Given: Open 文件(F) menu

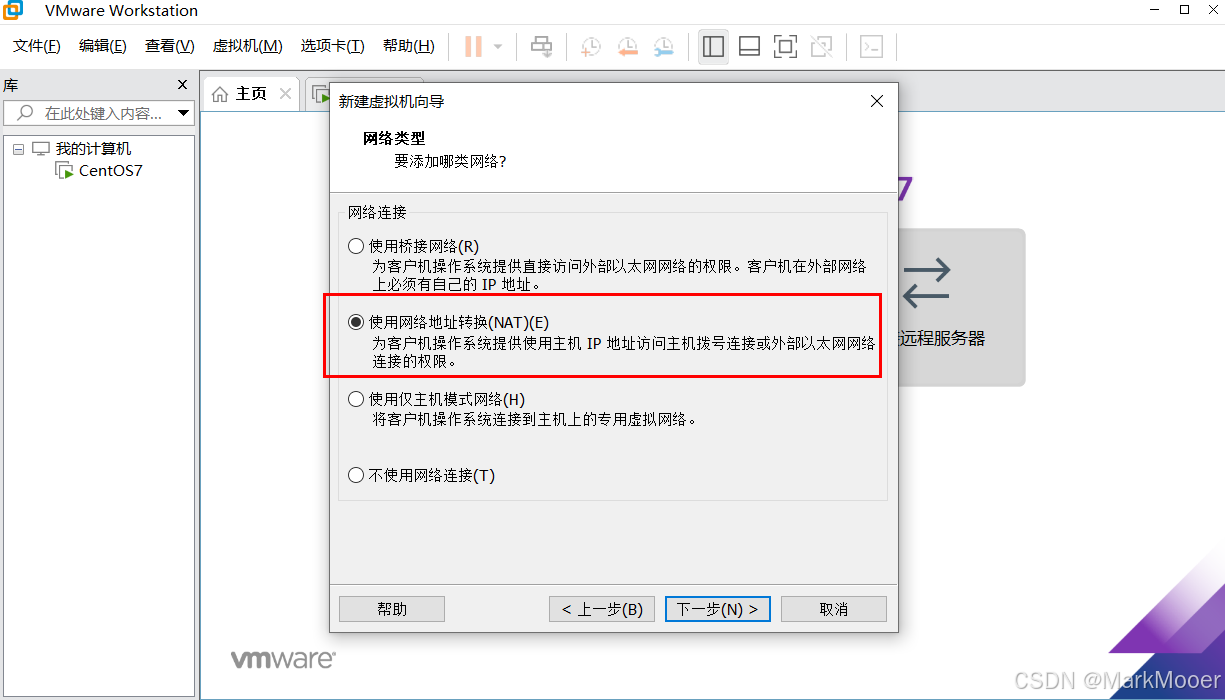Looking at the screenshot, I should (x=37, y=46).
